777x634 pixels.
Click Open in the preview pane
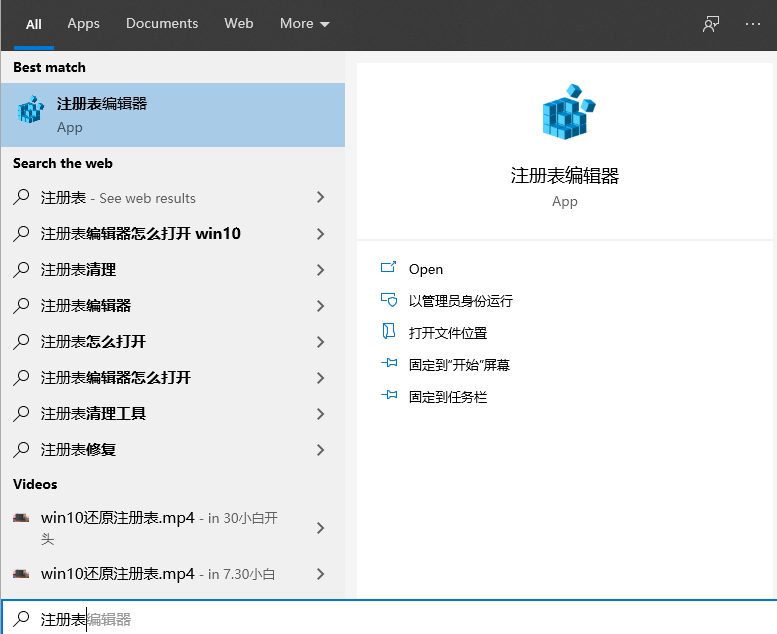[426, 269]
